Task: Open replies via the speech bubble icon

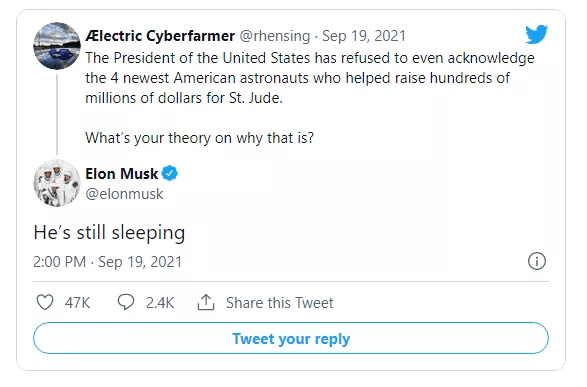Action: click(126, 302)
